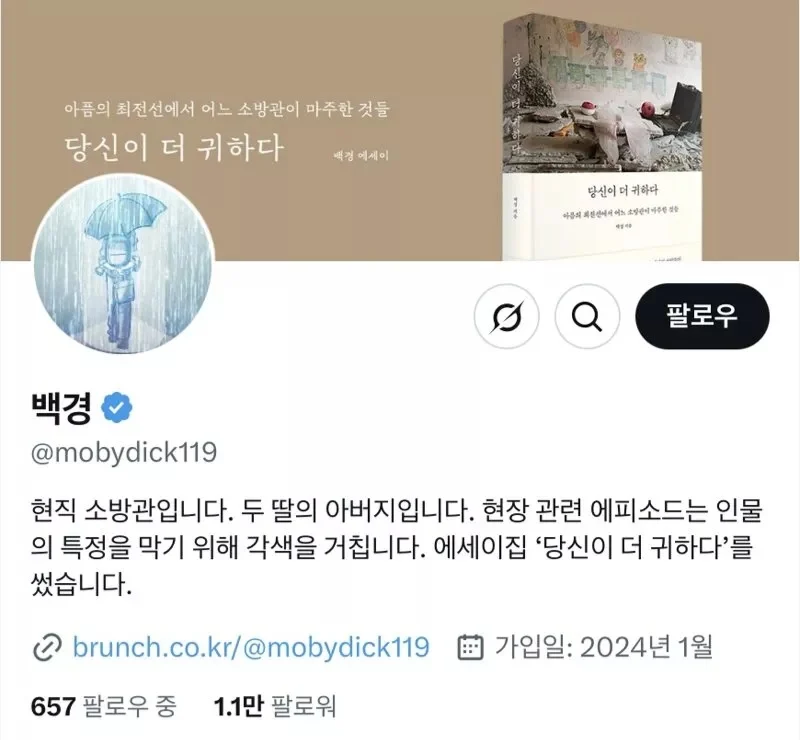This screenshot has height=740, width=800.
Task: Click the @mobydick119 handle text
Action: [124, 452]
